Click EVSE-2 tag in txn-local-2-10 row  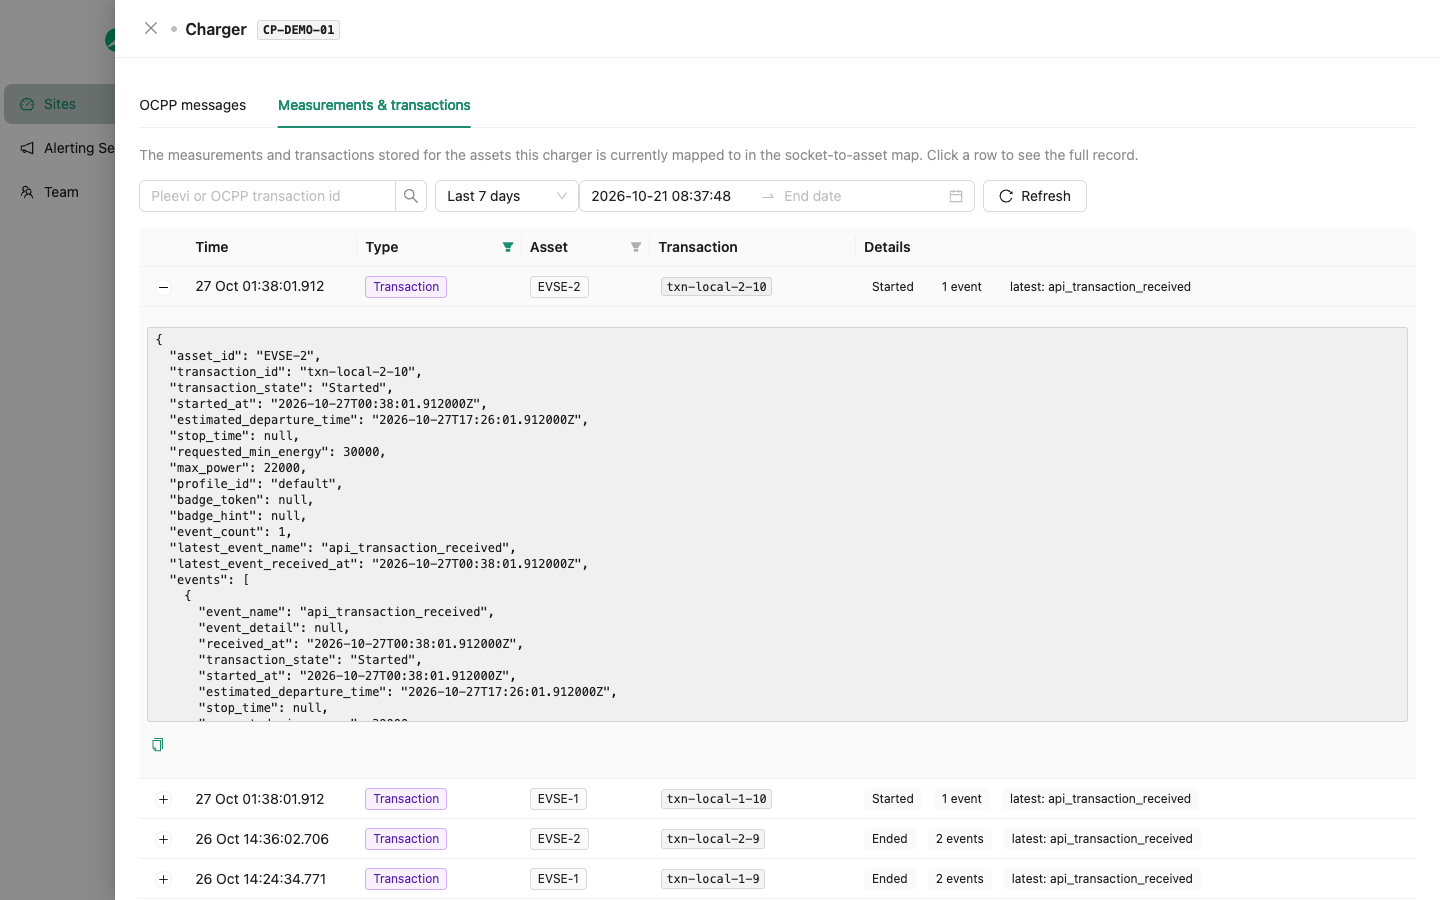(x=559, y=287)
